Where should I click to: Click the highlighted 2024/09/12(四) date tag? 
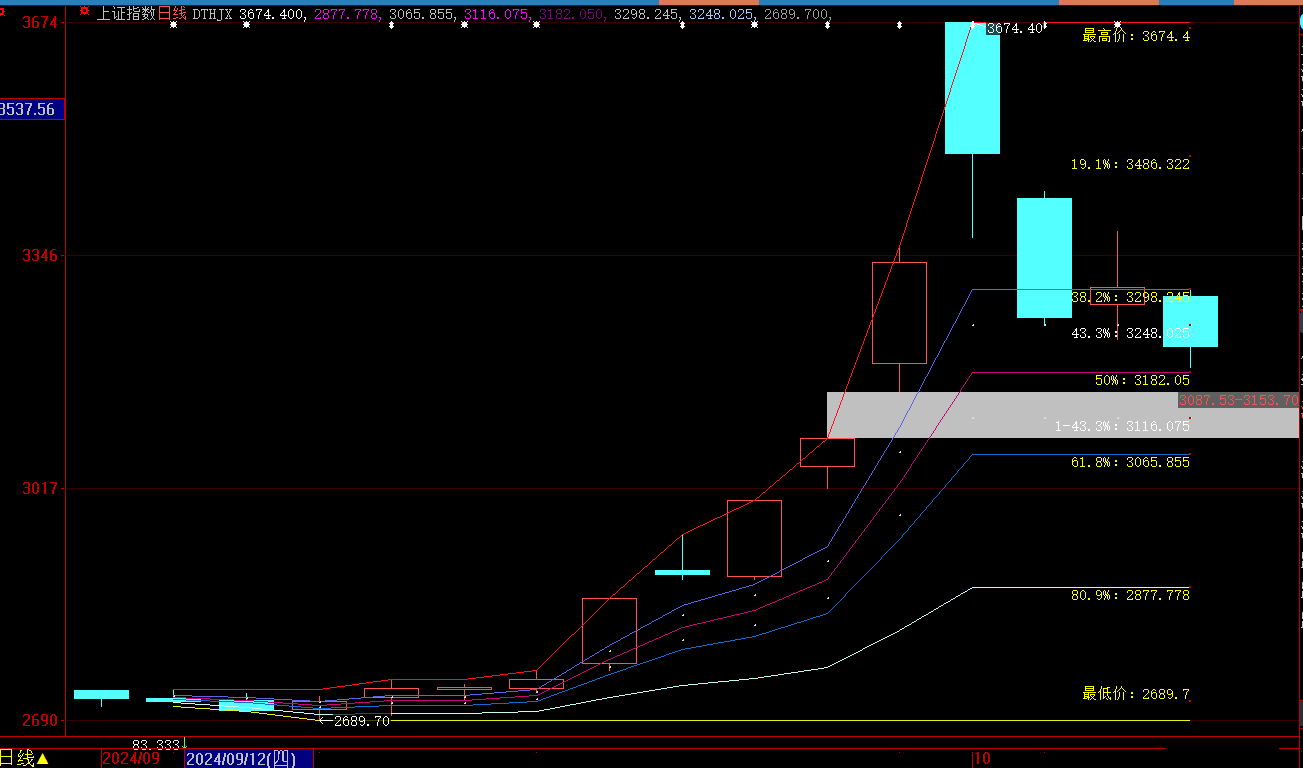point(249,759)
